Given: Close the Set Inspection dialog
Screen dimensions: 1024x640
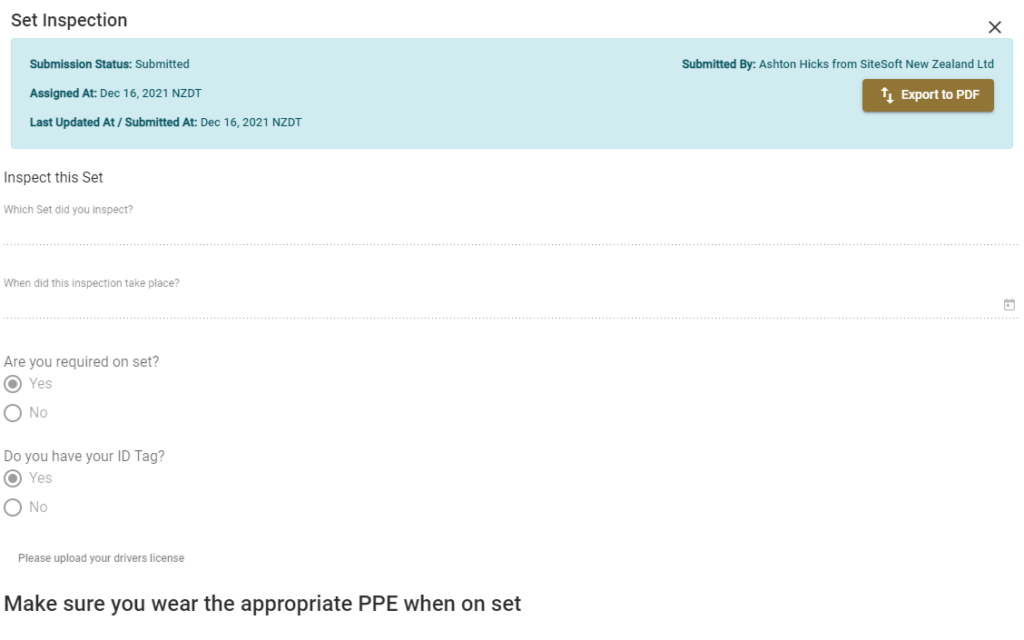Looking at the screenshot, I should pyautogui.click(x=994, y=27).
